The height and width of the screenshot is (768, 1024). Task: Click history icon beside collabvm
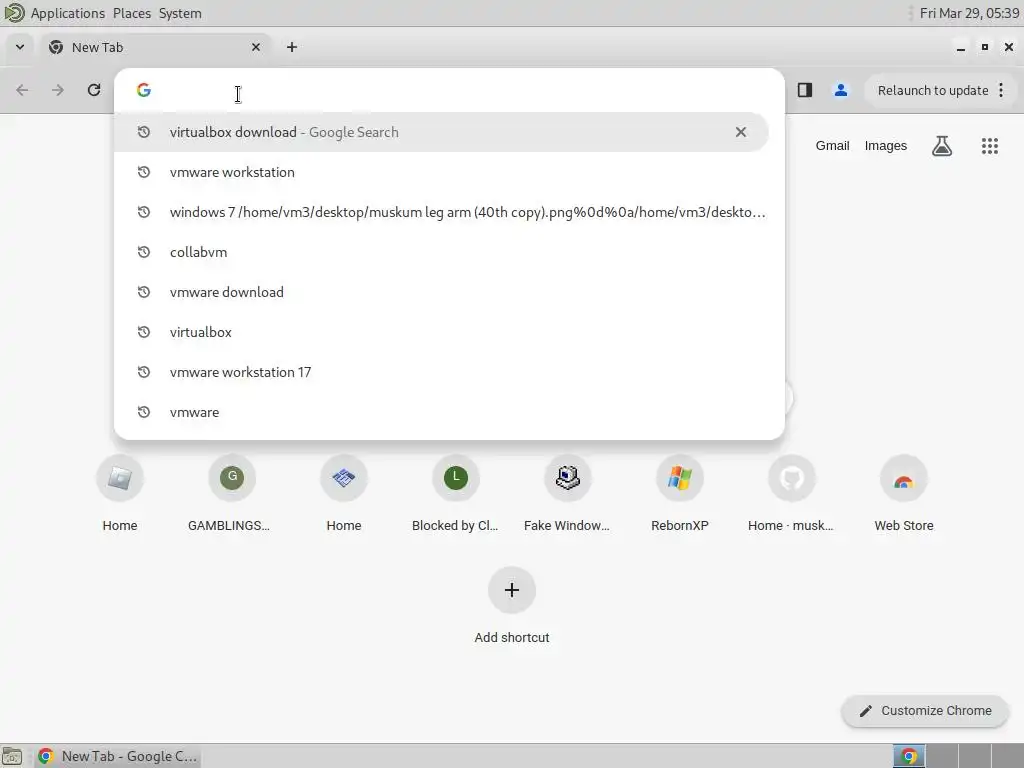click(144, 252)
